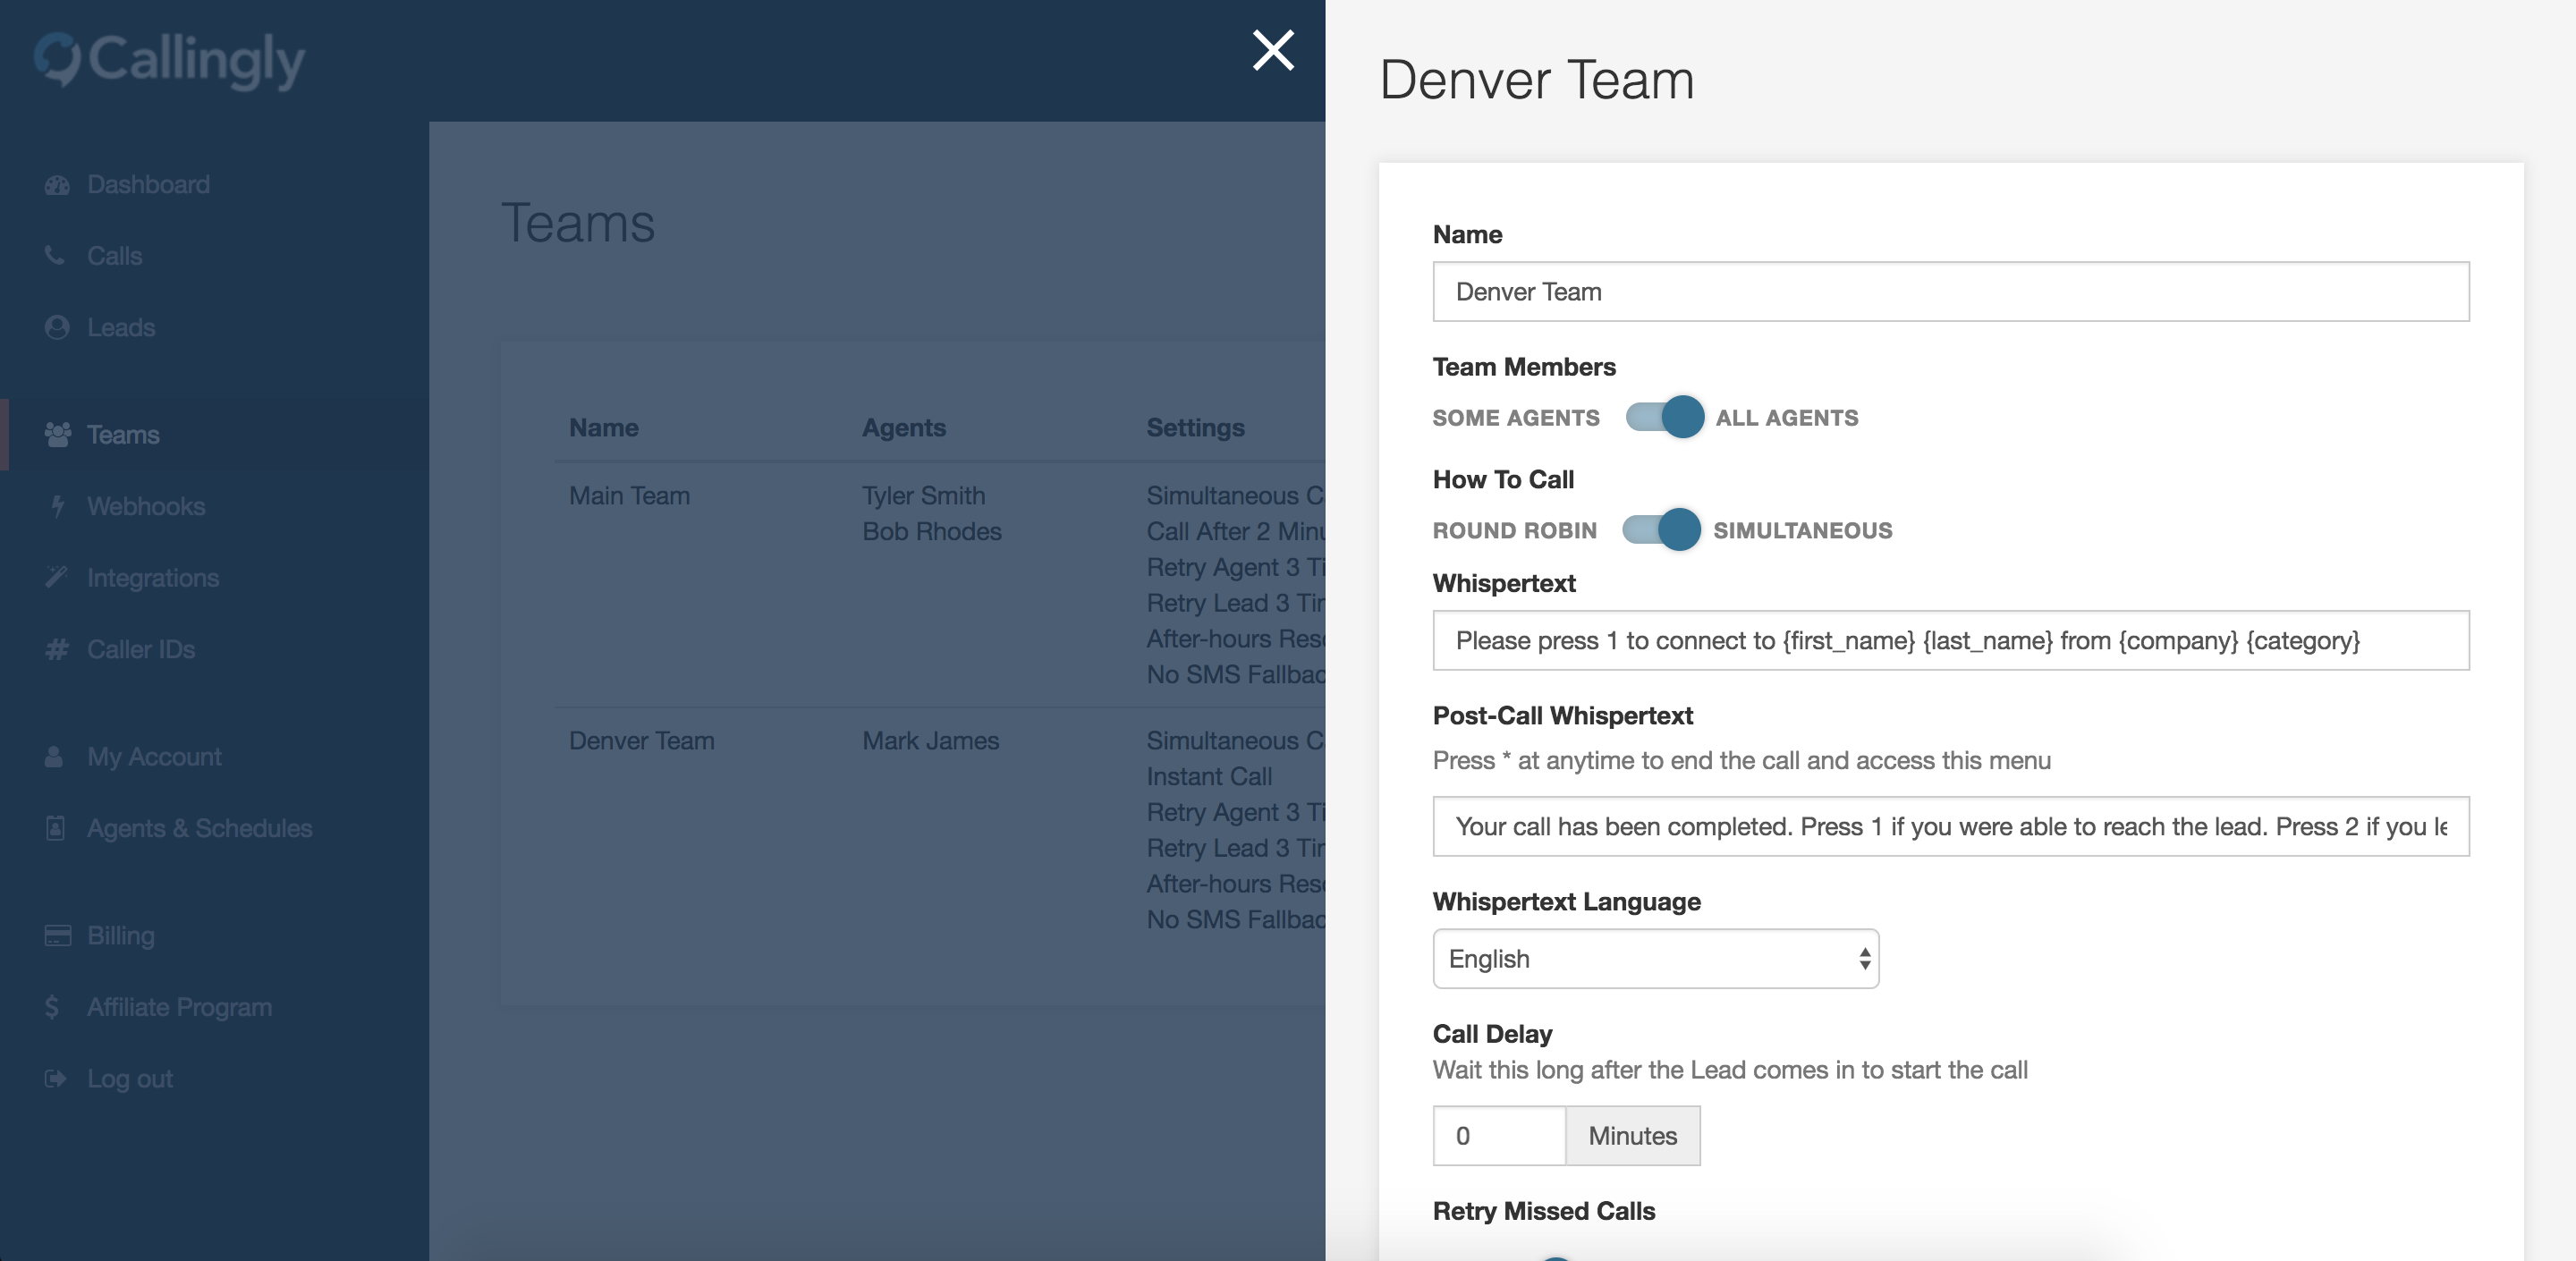Edit the Denver Team name field
The width and height of the screenshot is (2576, 1261).
(1950, 291)
